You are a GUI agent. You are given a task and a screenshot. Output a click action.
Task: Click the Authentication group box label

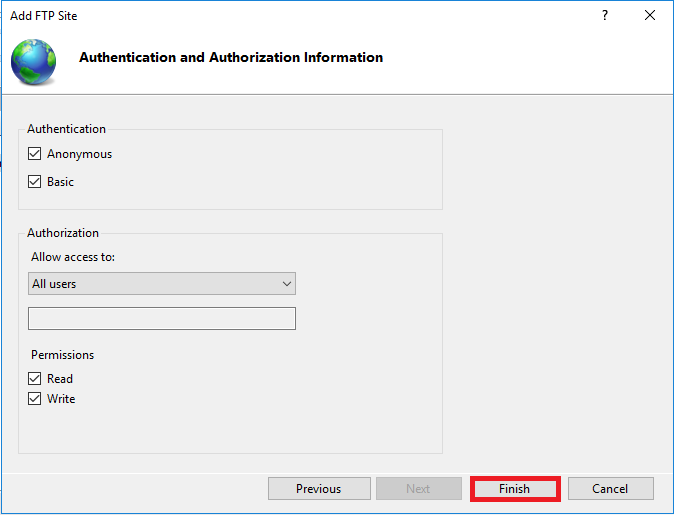click(x=66, y=129)
